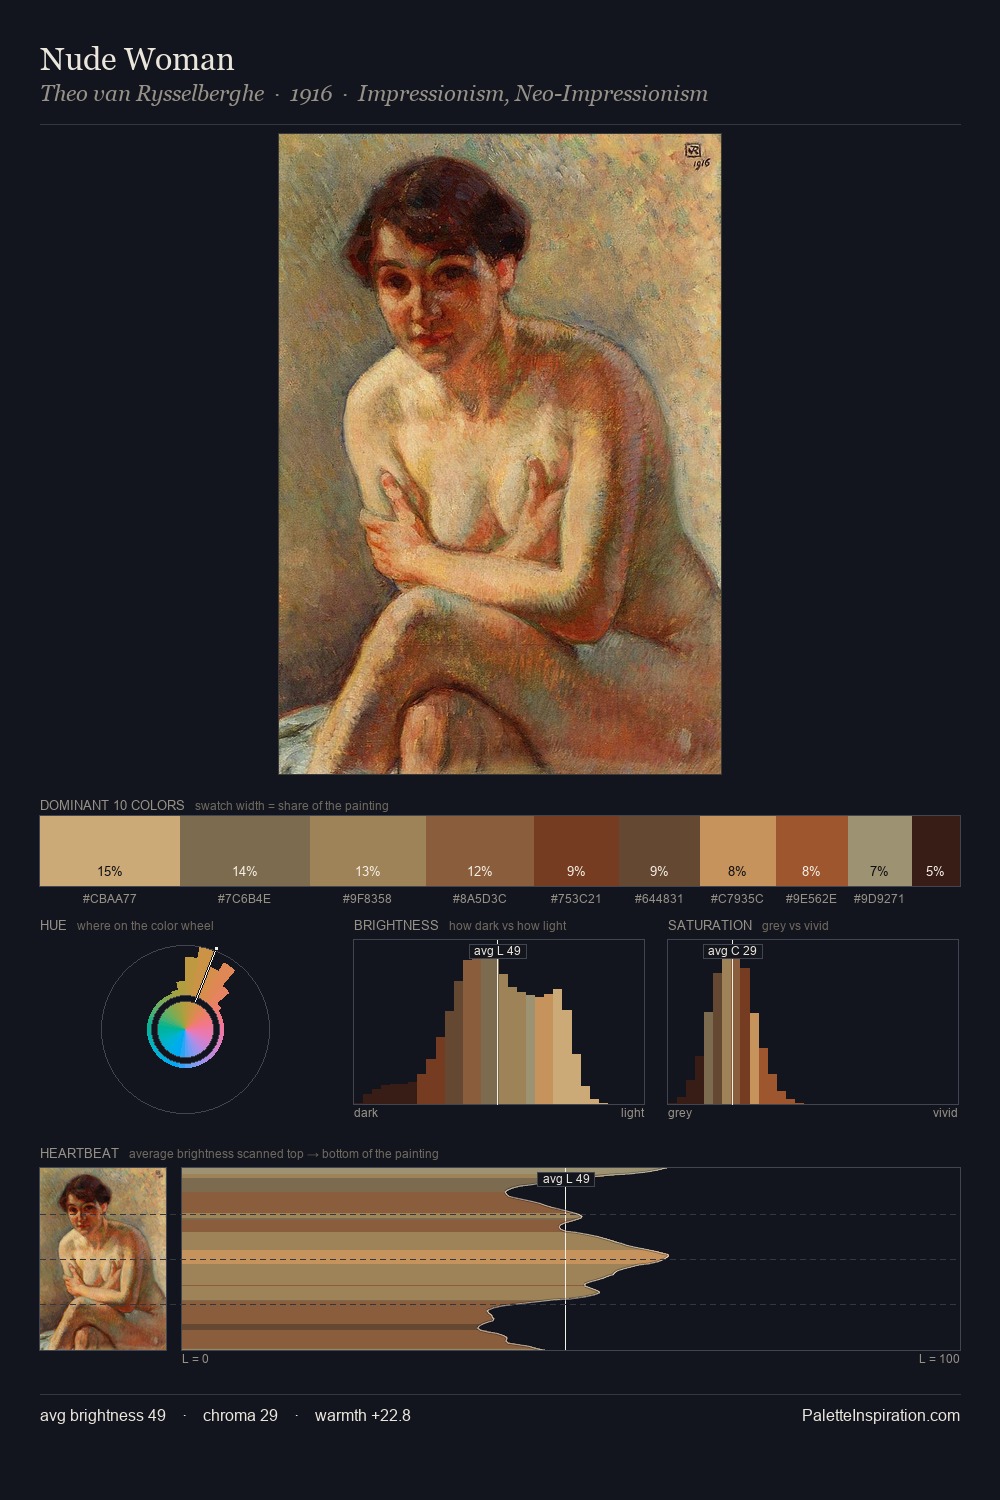
Task: Select the 15% swatch #CBAA77
Action: [x=110, y=851]
